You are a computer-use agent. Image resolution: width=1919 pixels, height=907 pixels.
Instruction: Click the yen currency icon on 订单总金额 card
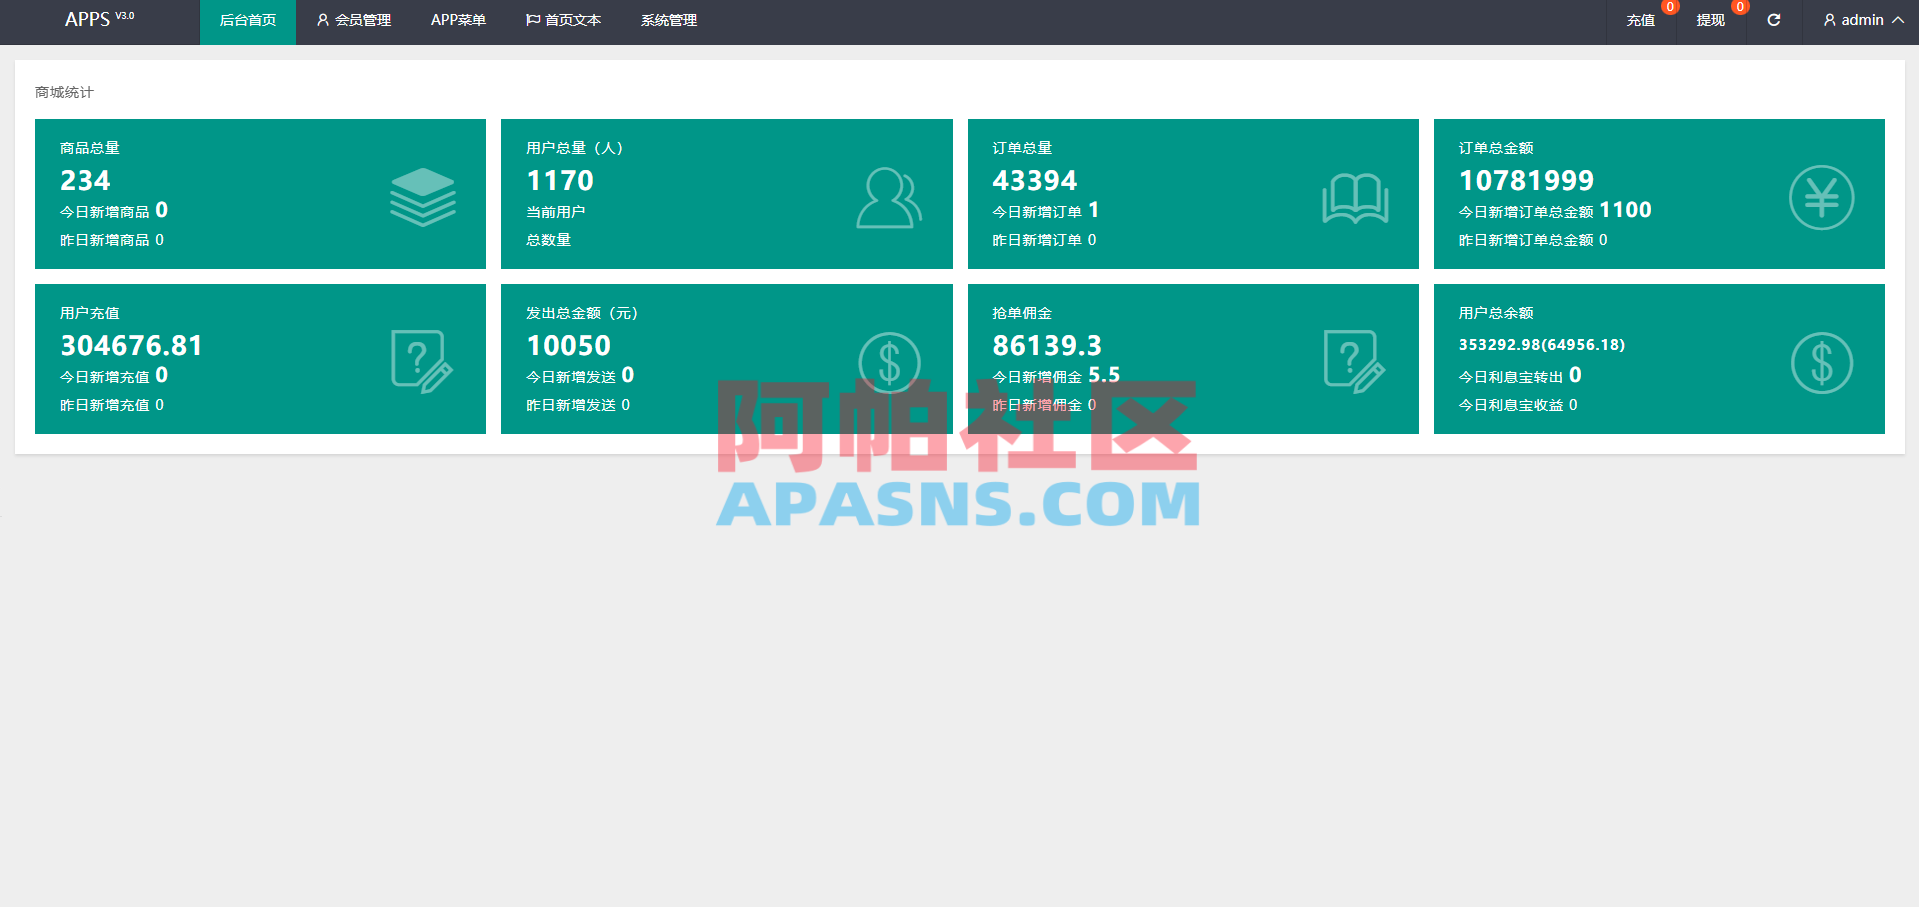point(1821,196)
